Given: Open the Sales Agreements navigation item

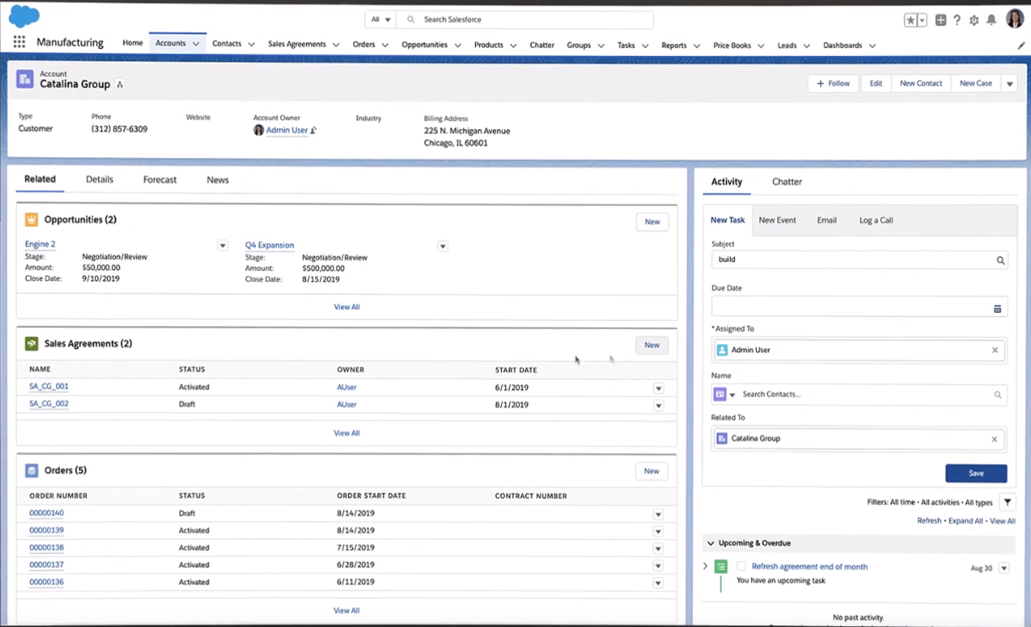Looking at the screenshot, I should pyautogui.click(x=297, y=44).
